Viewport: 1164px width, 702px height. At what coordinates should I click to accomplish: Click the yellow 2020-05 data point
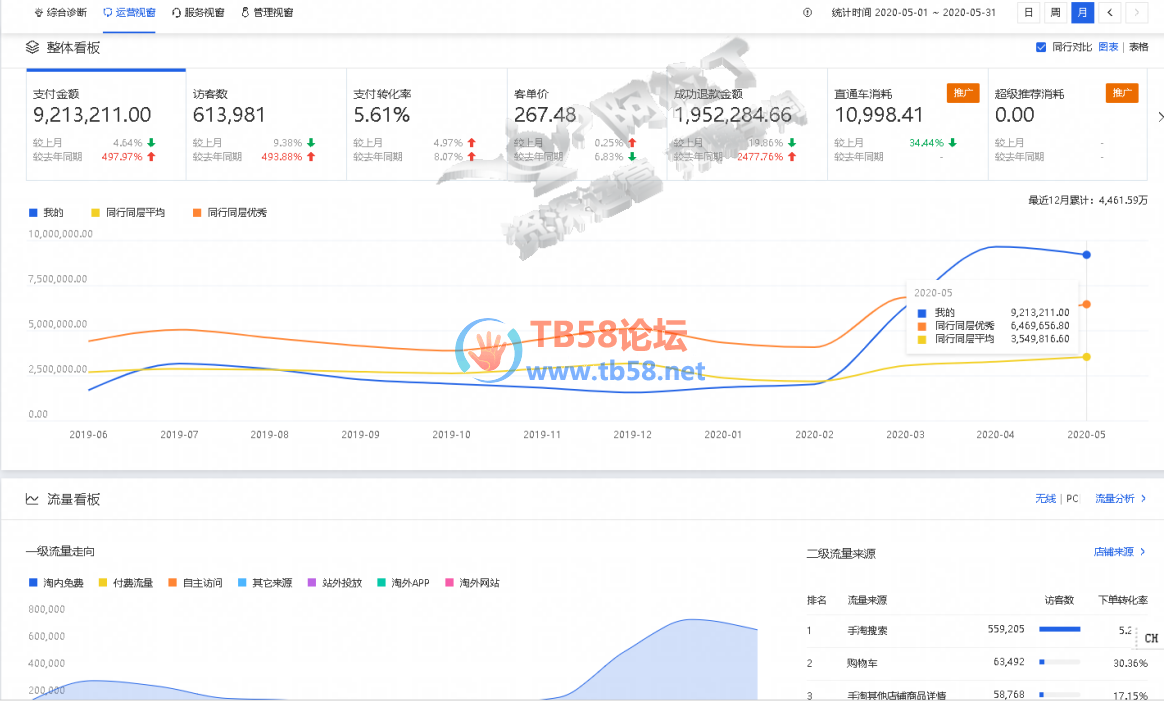tap(1087, 357)
